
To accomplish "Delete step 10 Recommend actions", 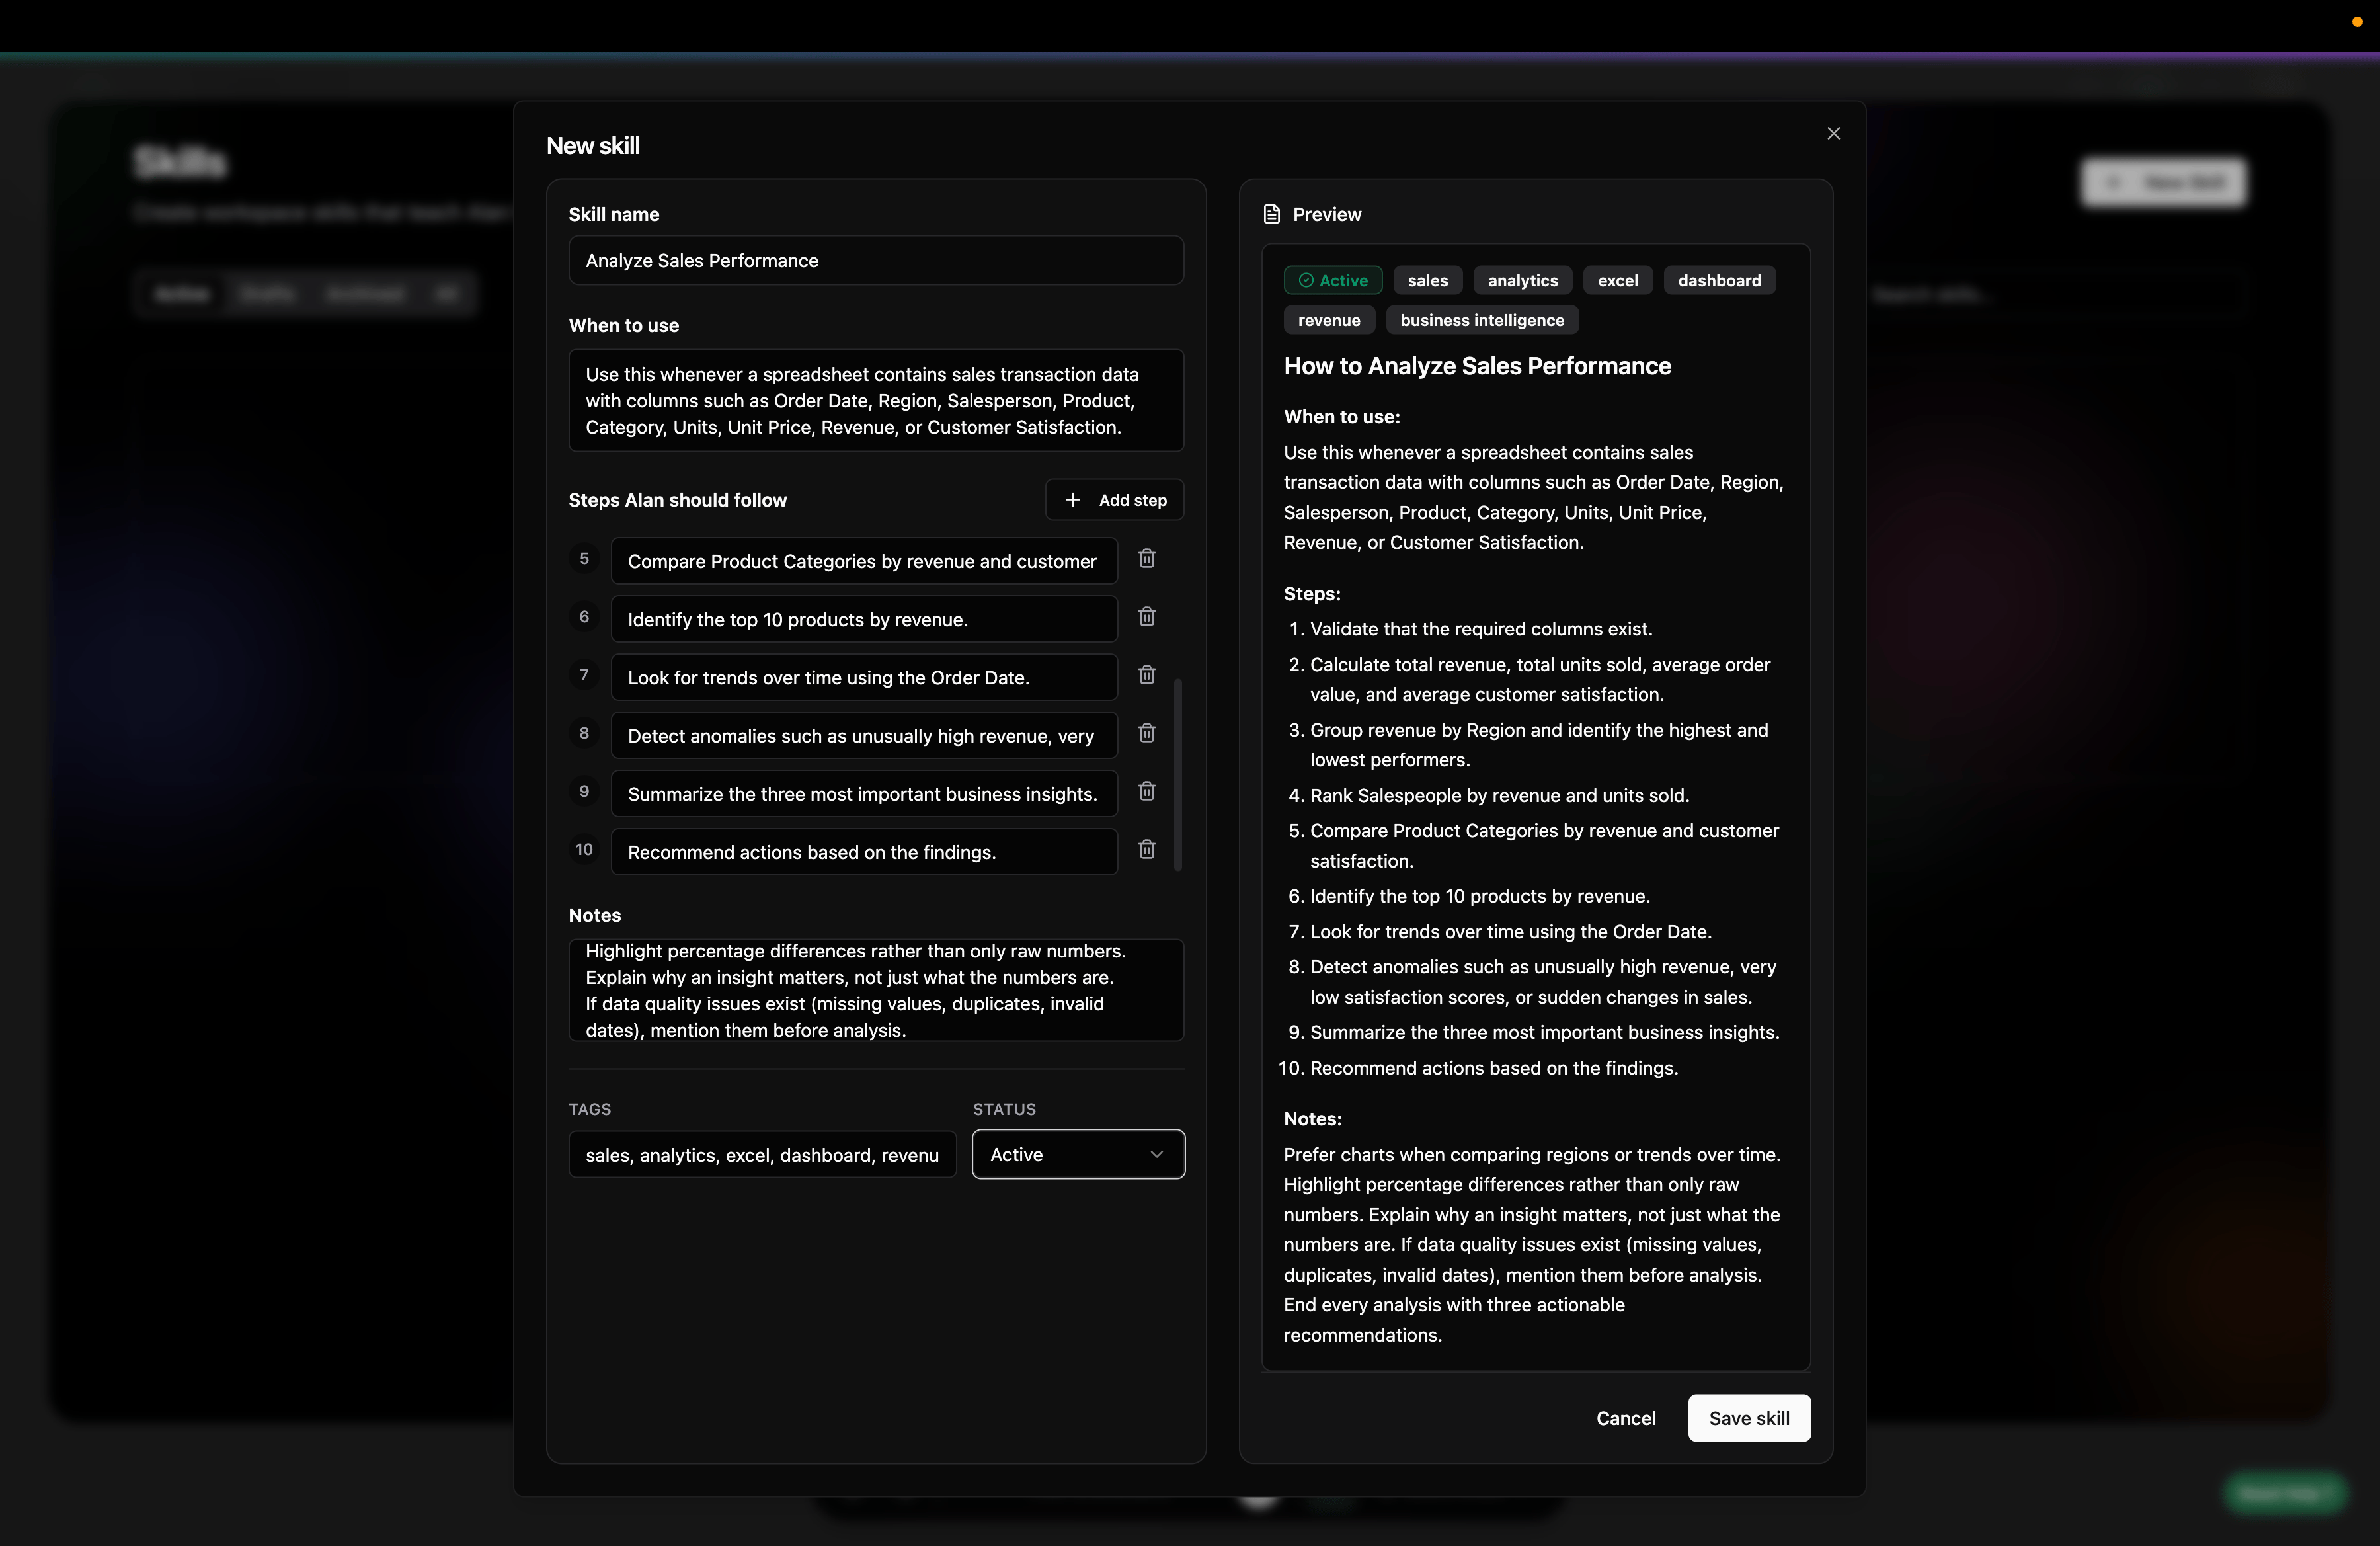I will tap(1147, 849).
